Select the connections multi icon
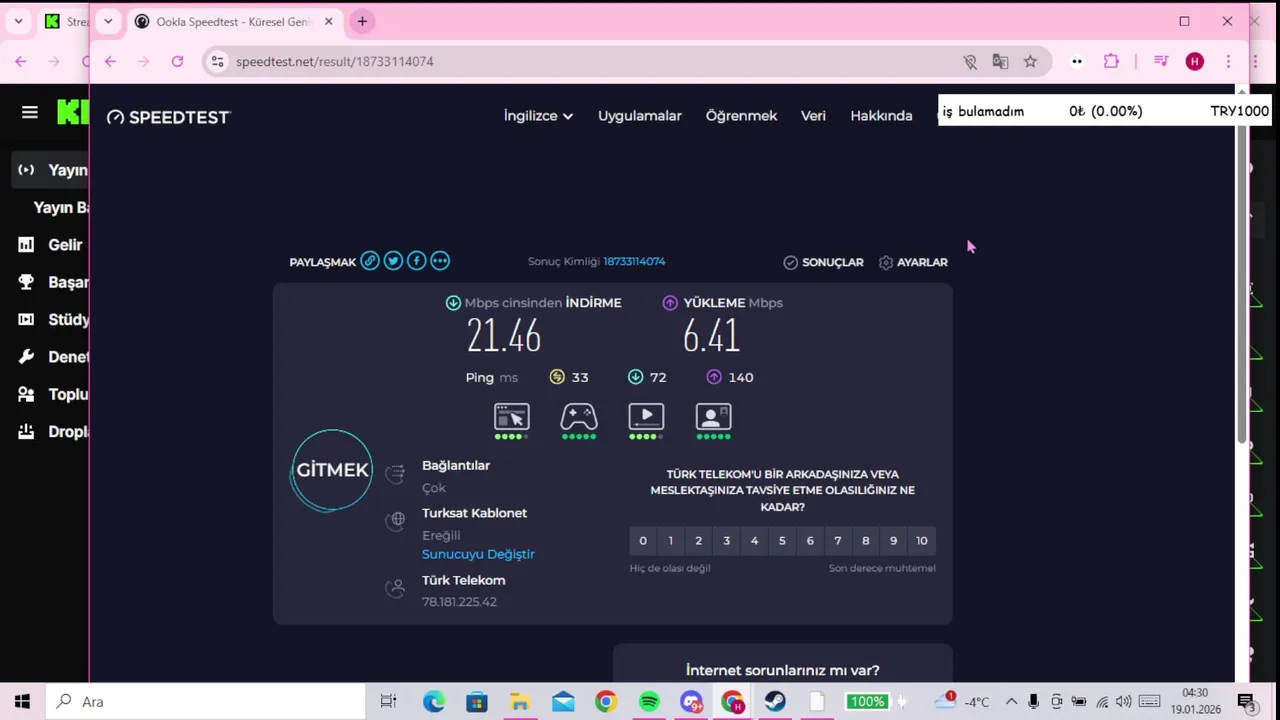The height and width of the screenshot is (720, 1280). point(396,474)
